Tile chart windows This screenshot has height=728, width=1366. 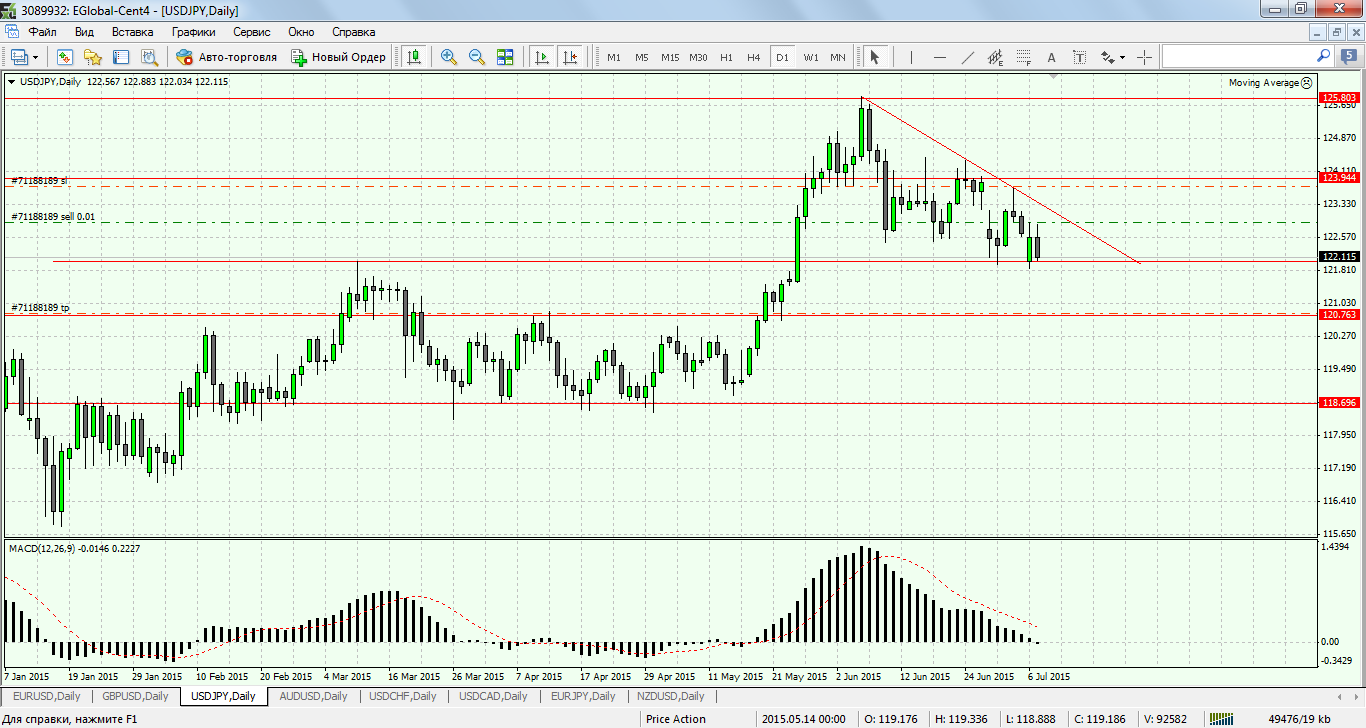point(505,57)
